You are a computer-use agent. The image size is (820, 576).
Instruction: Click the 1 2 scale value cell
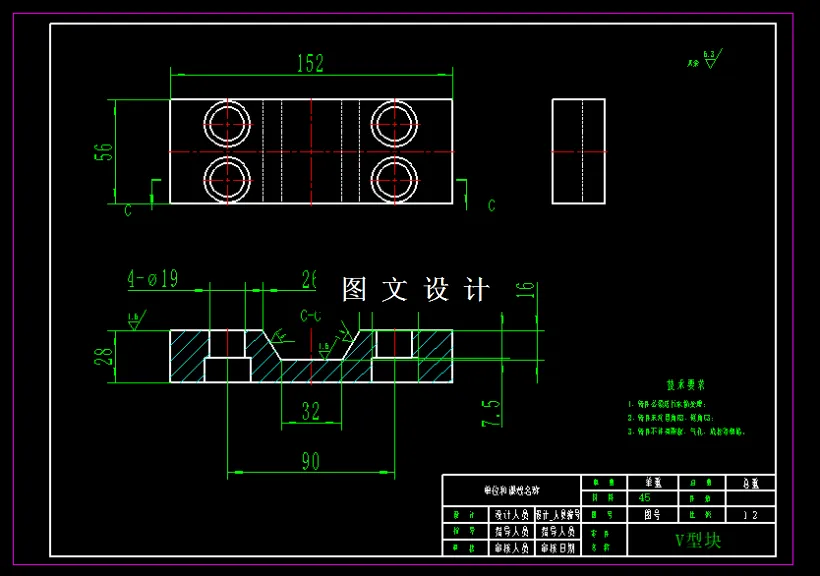point(750,515)
